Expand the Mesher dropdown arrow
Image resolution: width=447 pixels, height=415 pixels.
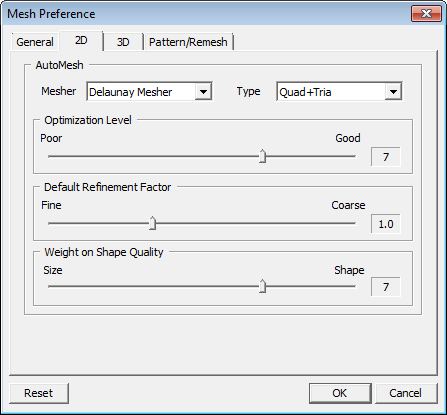click(x=203, y=91)
